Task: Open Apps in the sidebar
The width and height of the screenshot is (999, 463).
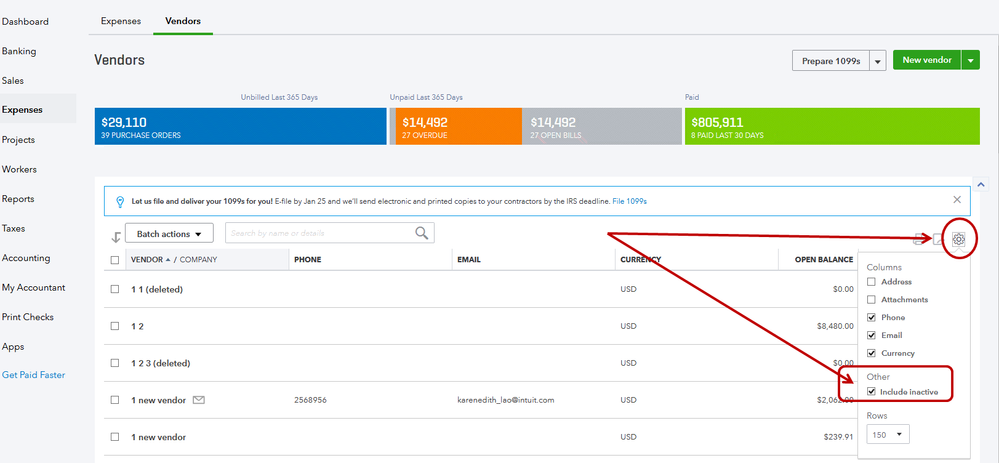Action: pyautogui.click(x=13, y=346)
